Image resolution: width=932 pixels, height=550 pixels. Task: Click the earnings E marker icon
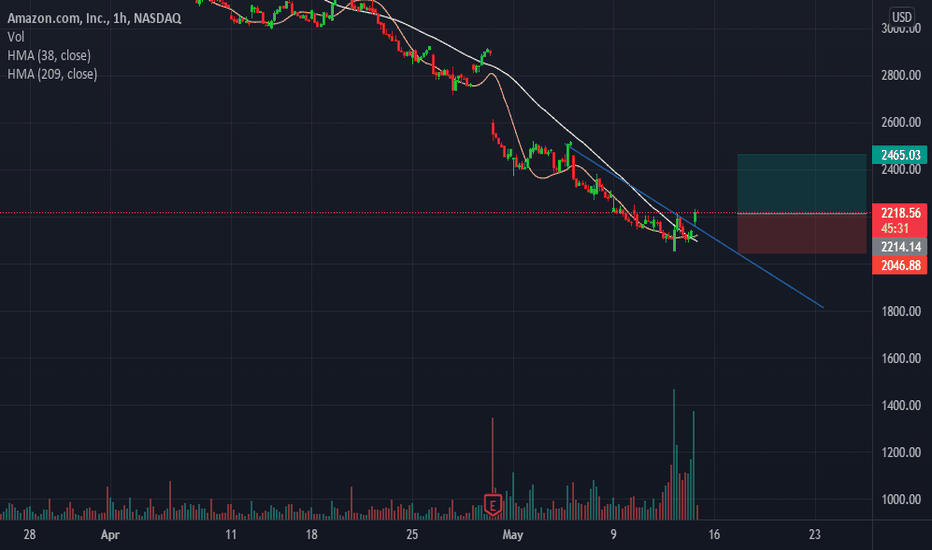click(492, 505)
